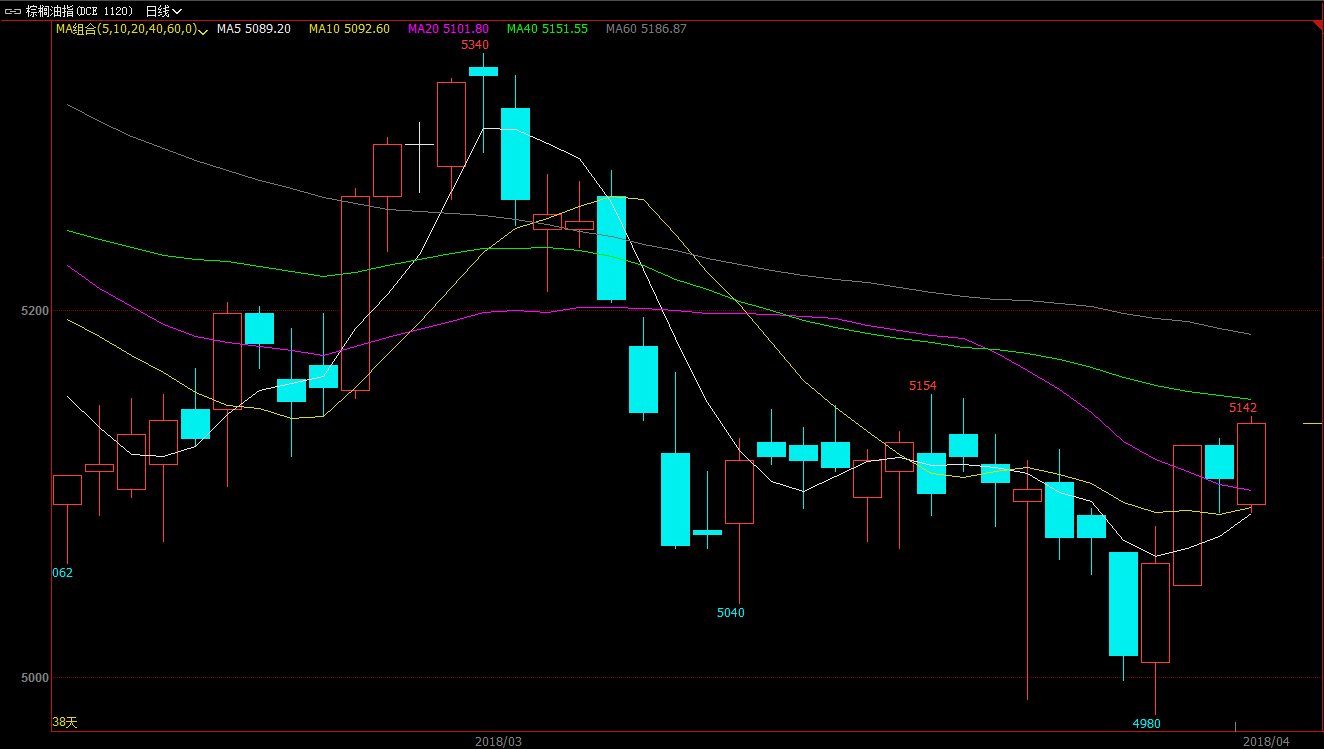Click the MA20 5101.80 legend value
The image size is (1324, 749).
point(448,29)
